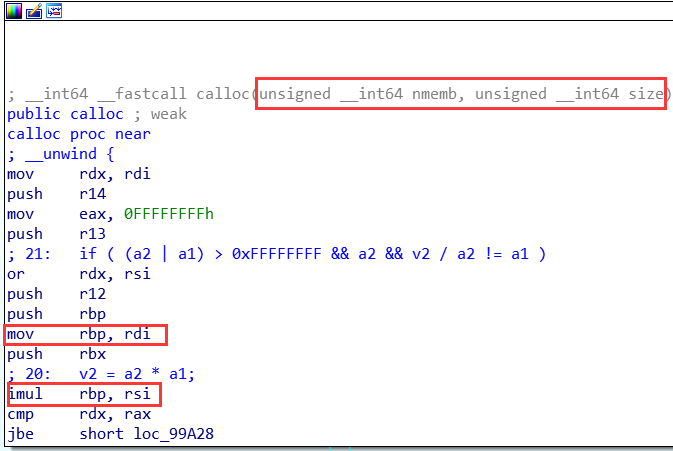Click 'push rbp' instruction

[57, 314]
